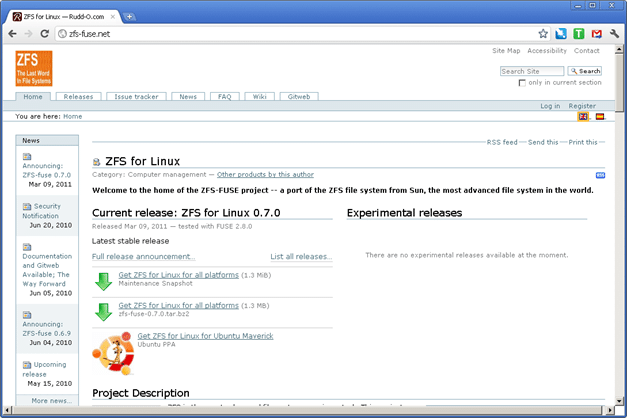Click the horizontal scrollbar left arrow
This screenshot has width=627, height=418.
[x=7, y=410]
